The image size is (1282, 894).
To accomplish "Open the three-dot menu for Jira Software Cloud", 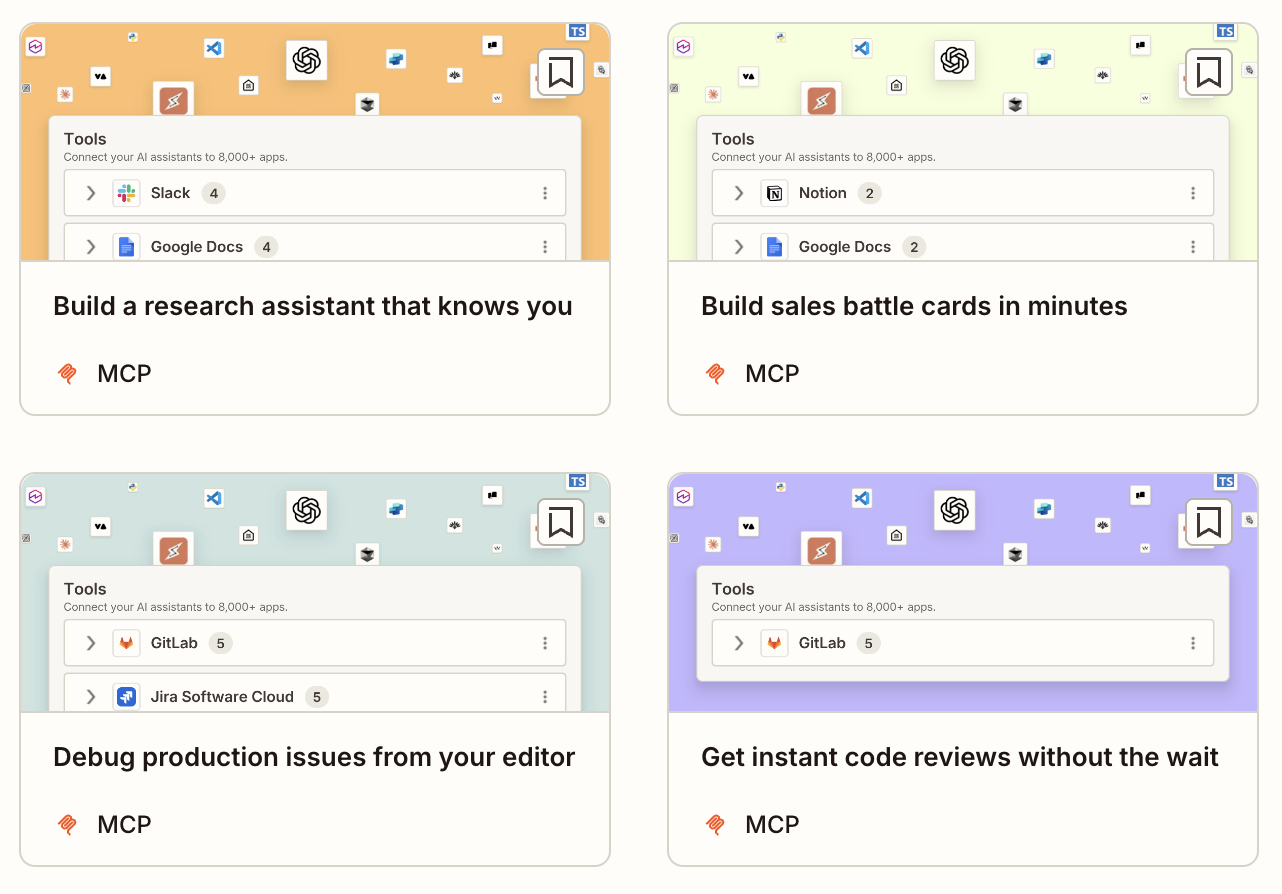I will coord(545,696).
